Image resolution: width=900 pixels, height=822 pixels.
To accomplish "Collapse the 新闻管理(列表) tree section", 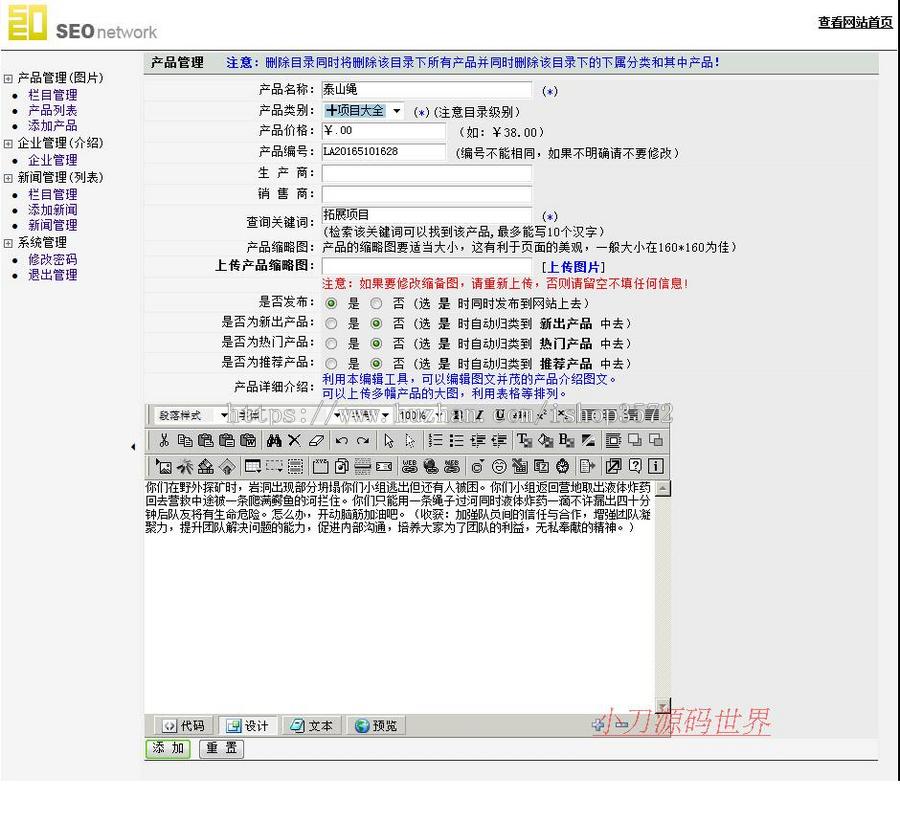I will point(8,179).
